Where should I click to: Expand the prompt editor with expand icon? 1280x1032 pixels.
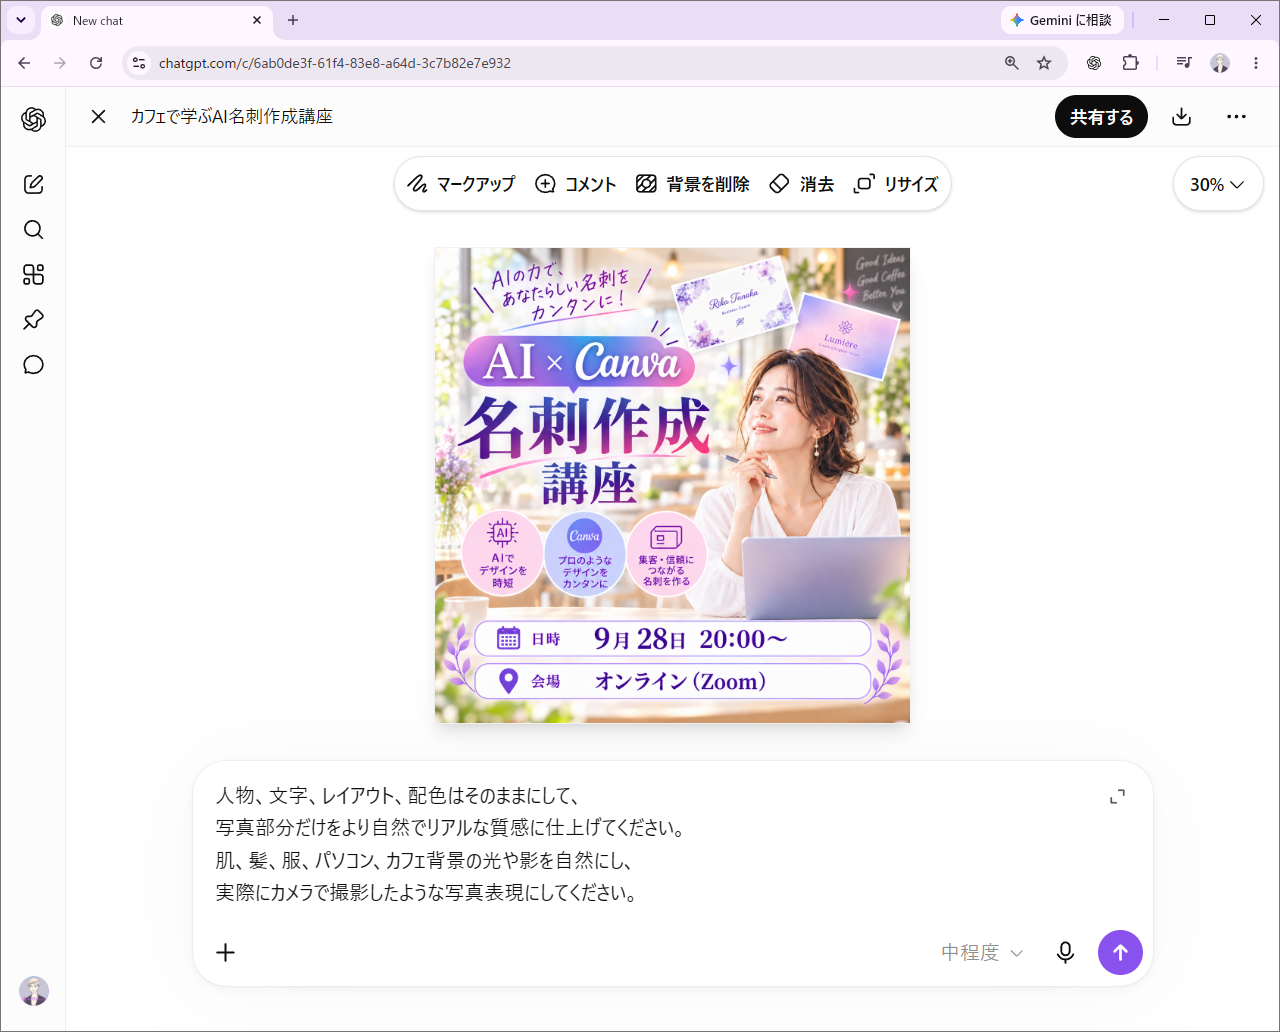tap(1117, 797)
